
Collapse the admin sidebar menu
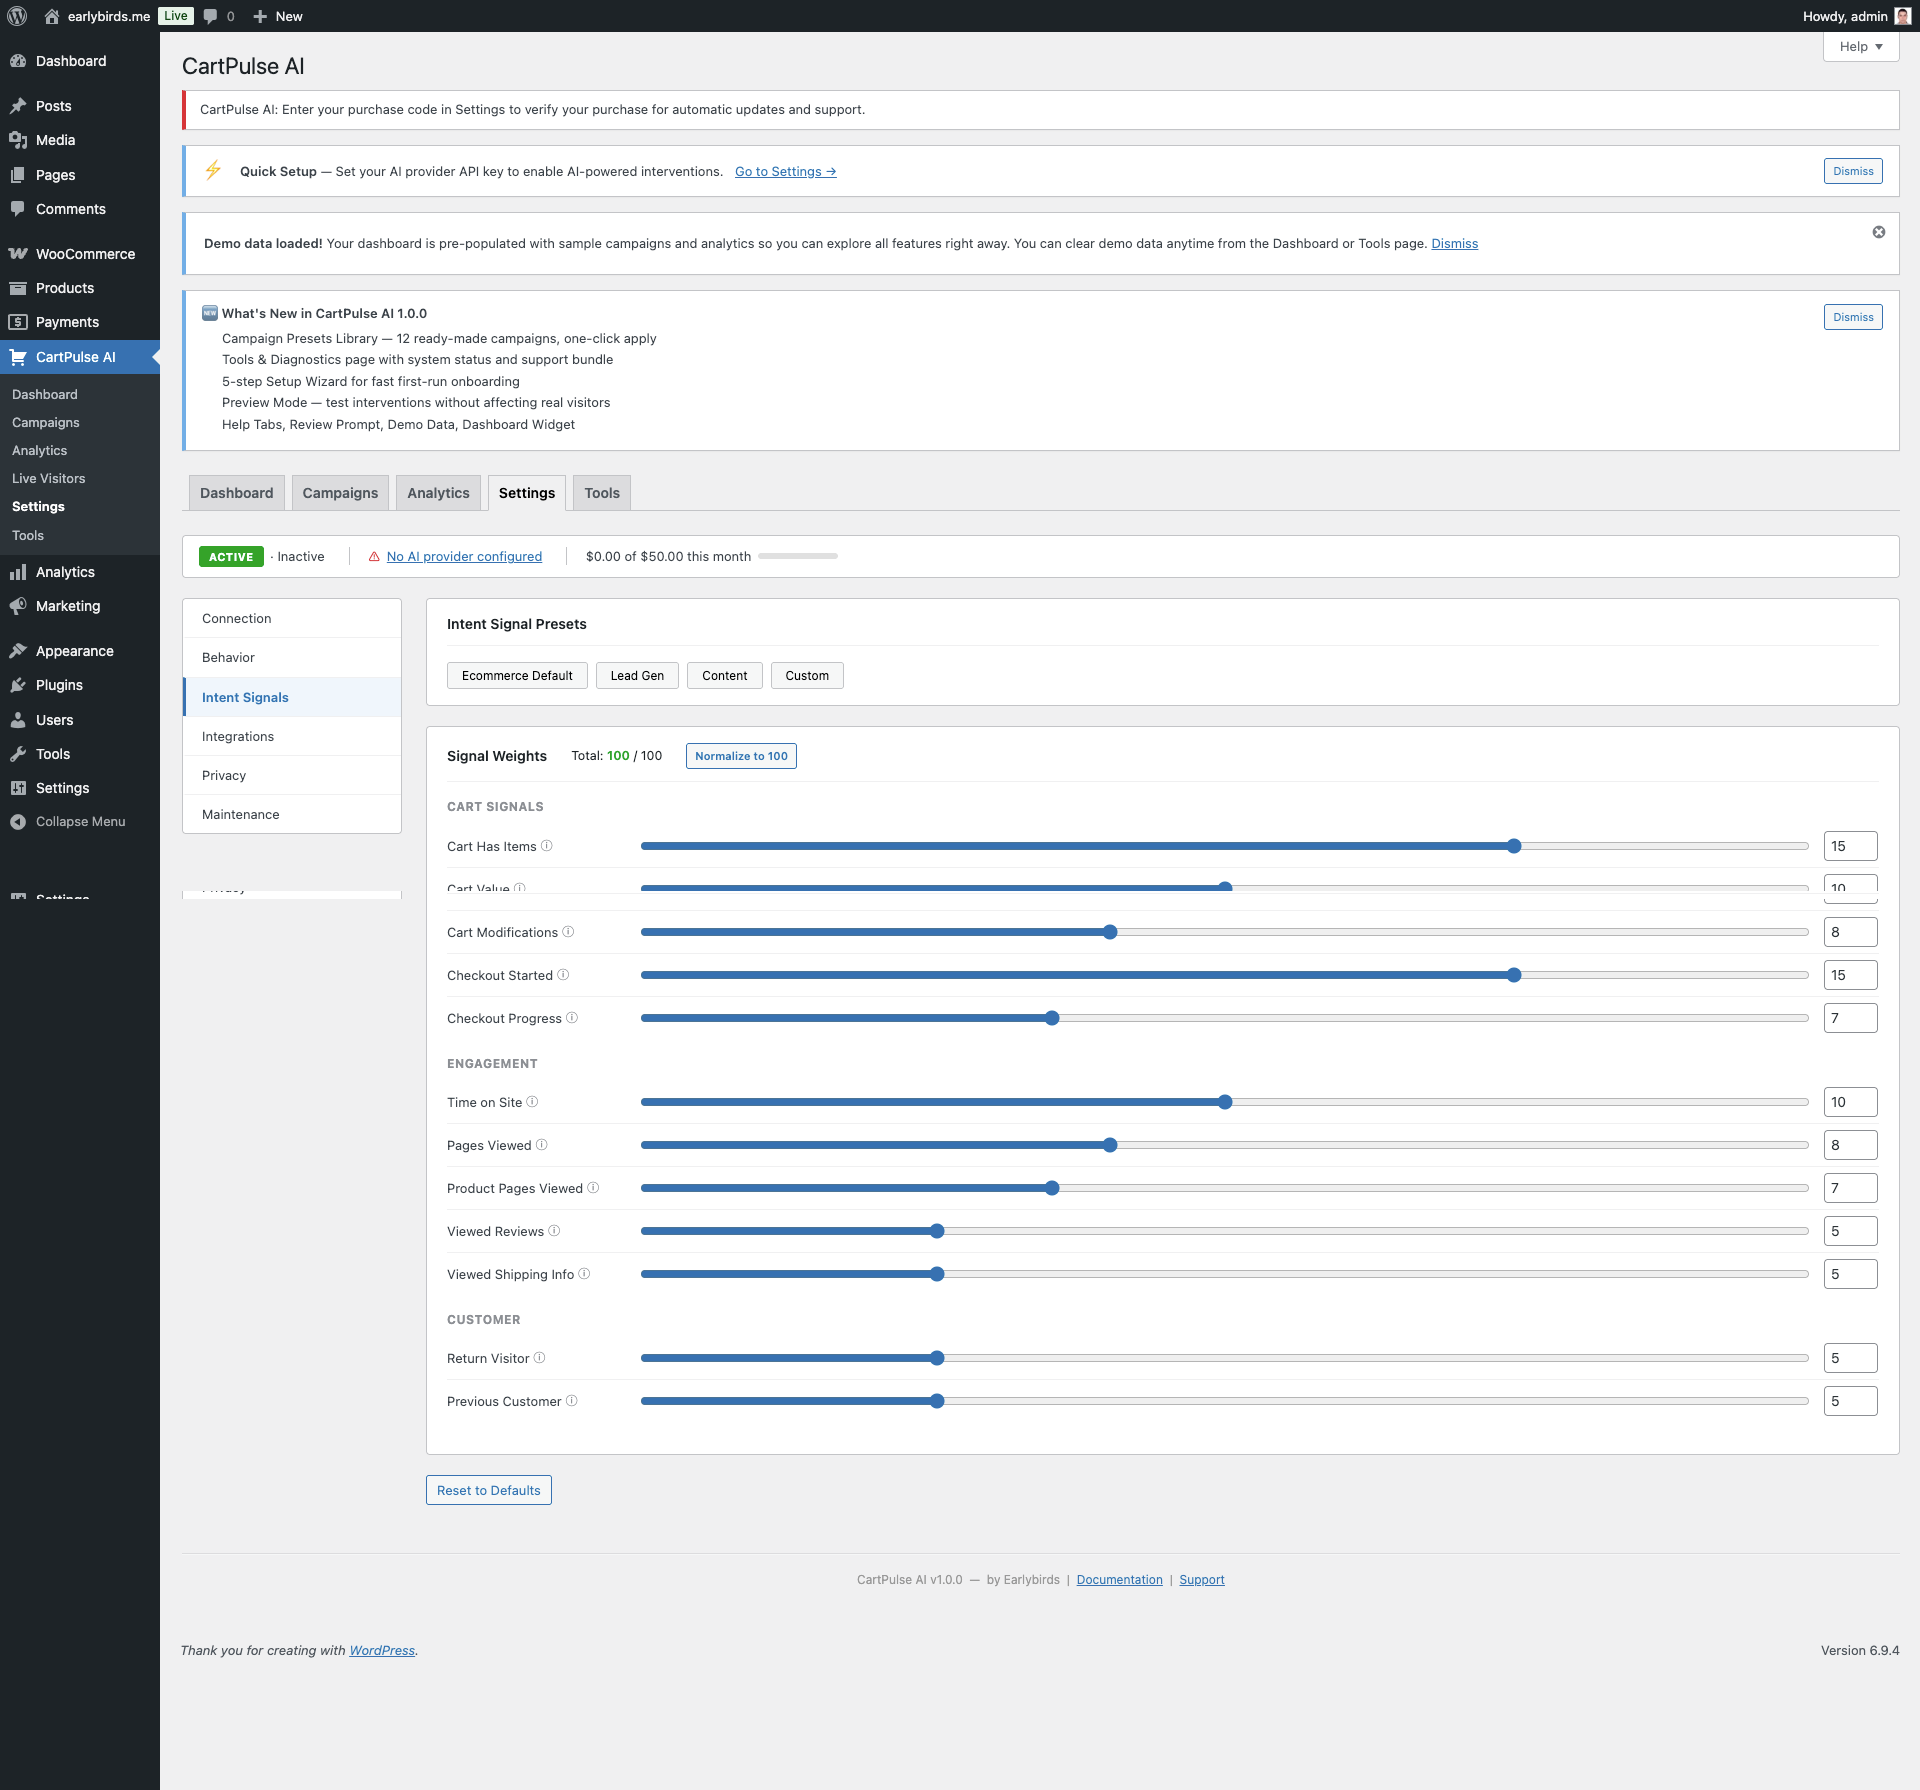tap(68, 822)
